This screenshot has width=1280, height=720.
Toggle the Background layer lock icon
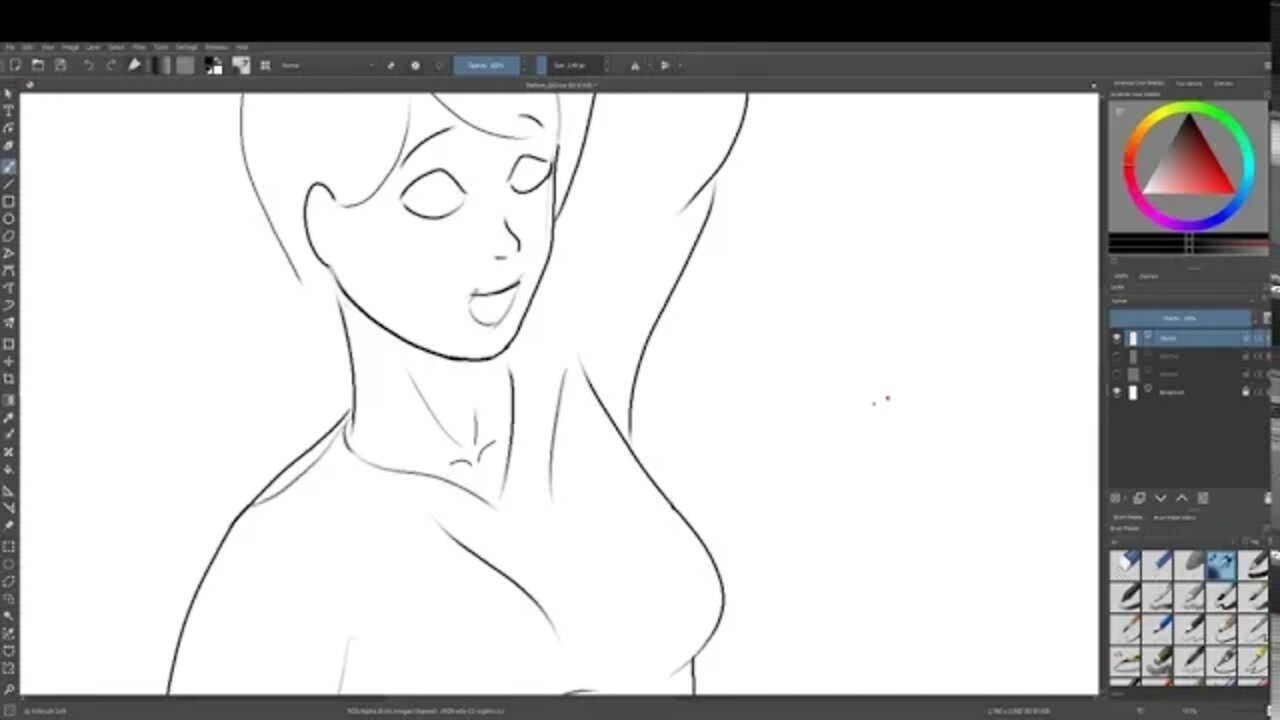pos(1246,392)
